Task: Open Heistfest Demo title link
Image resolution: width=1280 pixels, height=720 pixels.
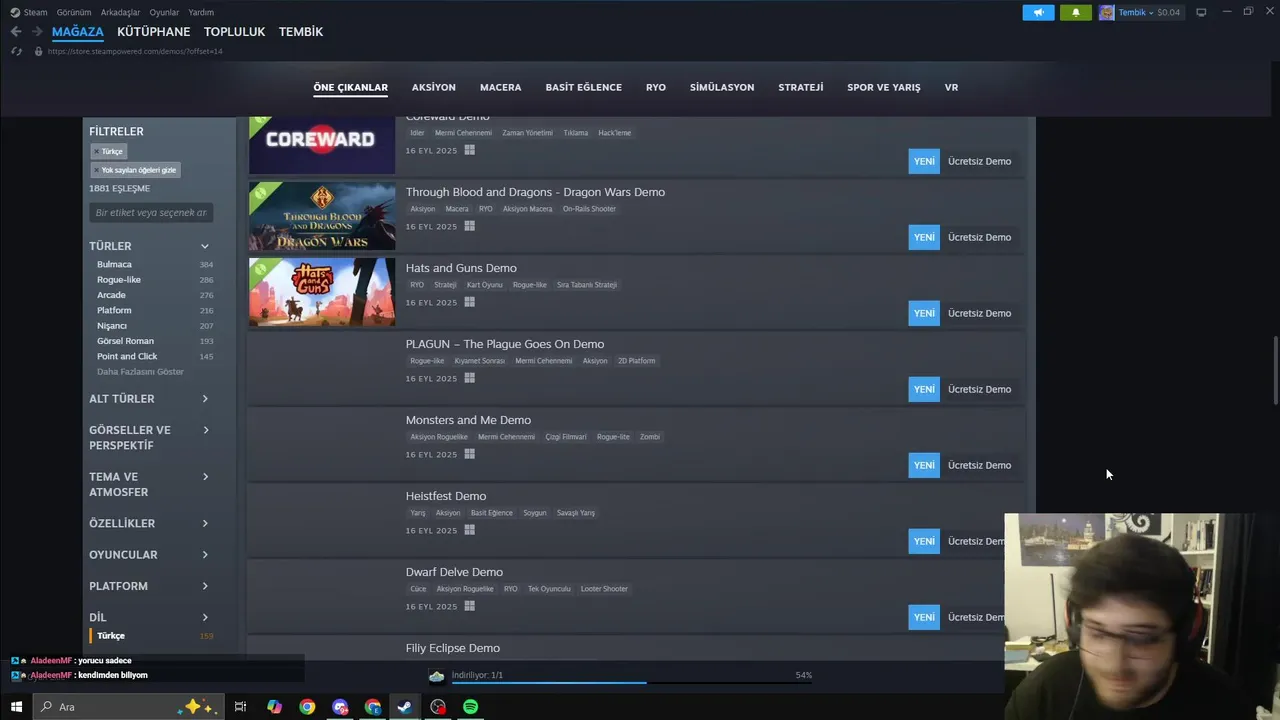Action: (446, 496)
